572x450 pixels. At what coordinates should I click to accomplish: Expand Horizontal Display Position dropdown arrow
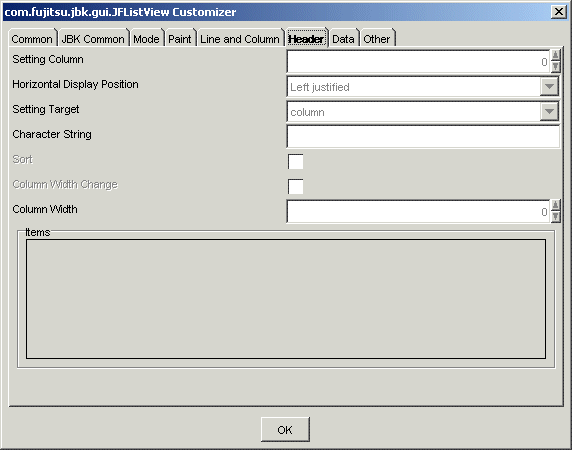pyautogui.click(x=549, y=86)
